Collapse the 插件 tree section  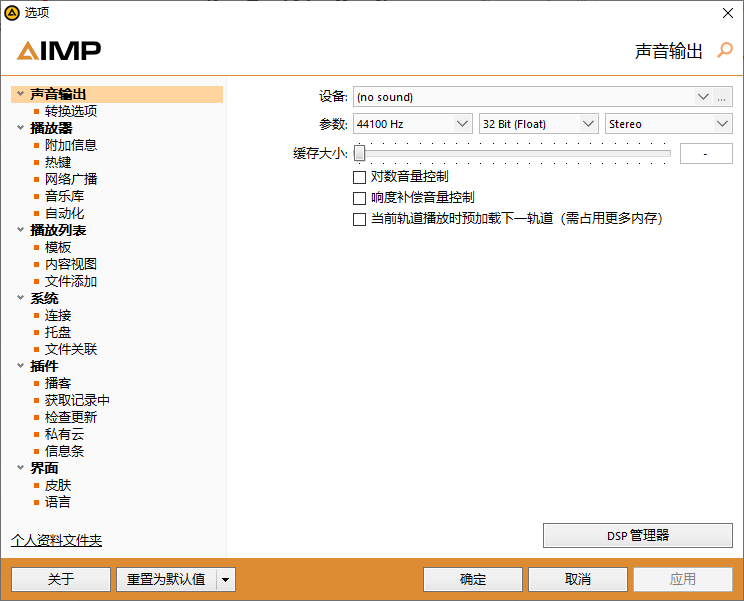click(20, 366)
